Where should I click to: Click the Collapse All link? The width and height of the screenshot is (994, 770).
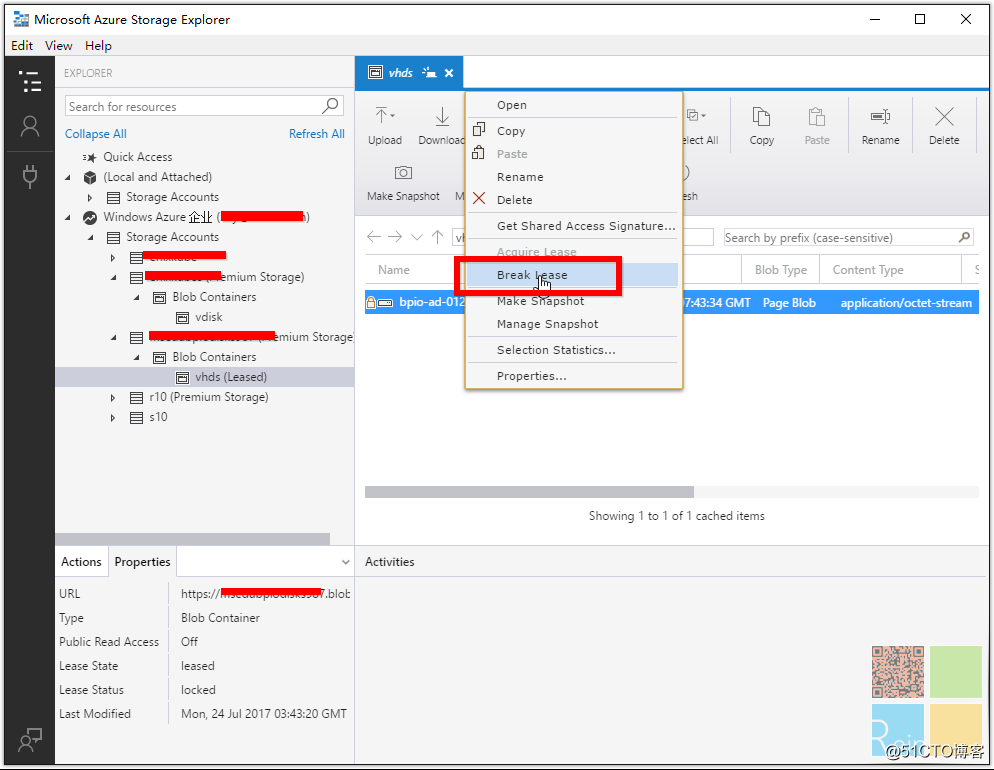pos(96,134)
